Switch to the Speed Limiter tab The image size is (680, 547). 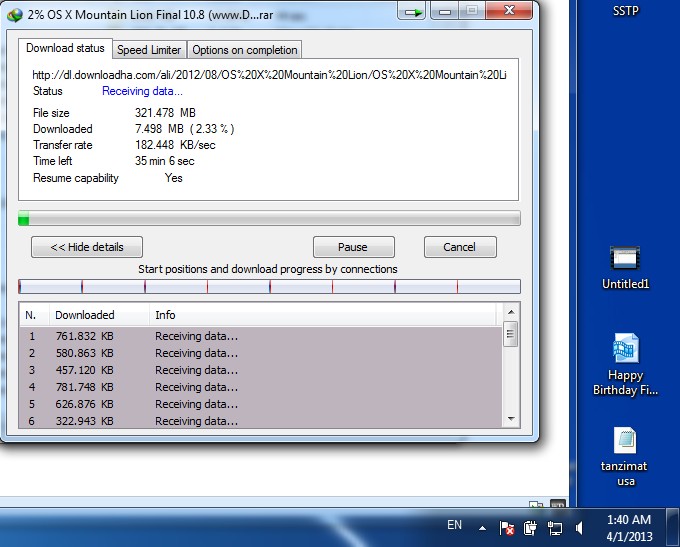(x=149, y=50)
